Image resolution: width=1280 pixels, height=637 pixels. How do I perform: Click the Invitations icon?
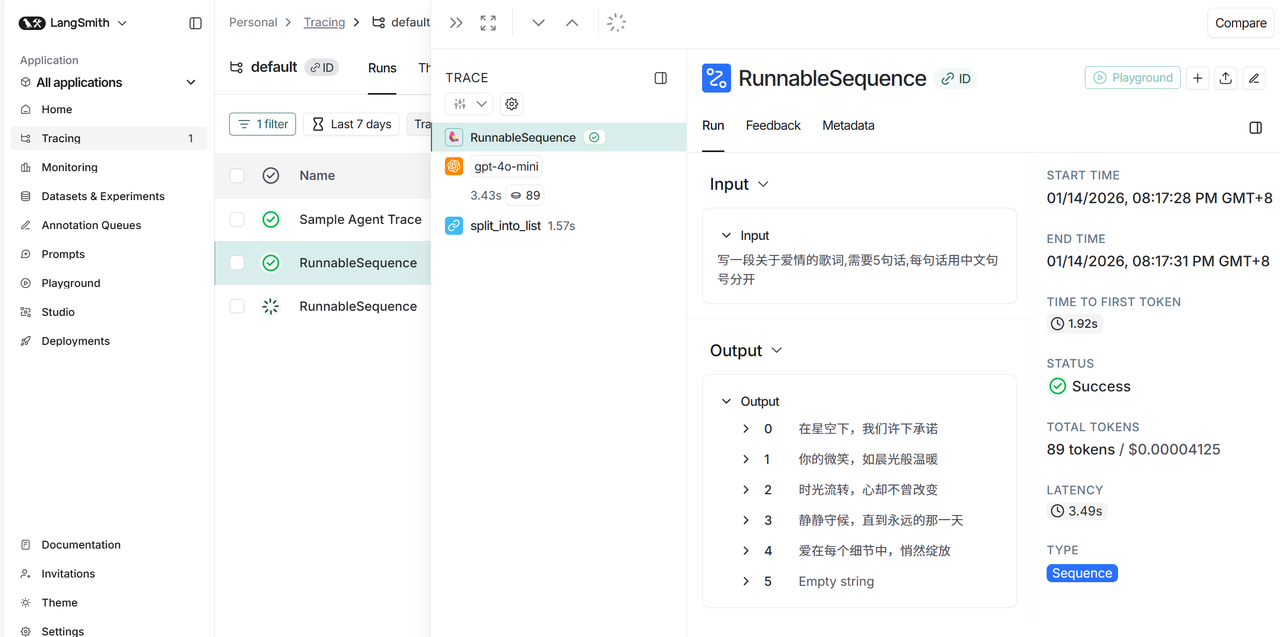26,574
